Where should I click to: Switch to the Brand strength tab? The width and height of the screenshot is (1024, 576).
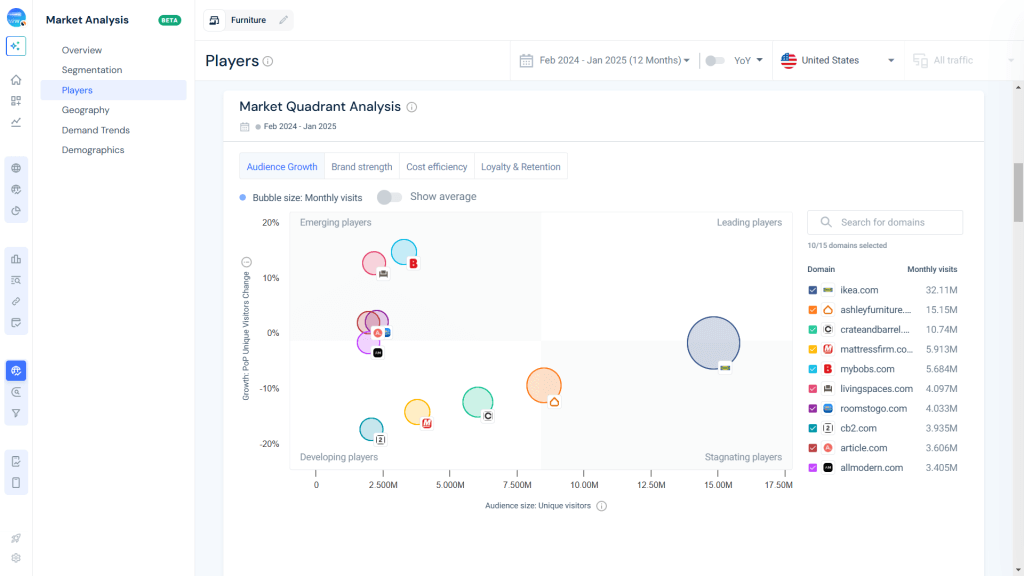click(x=361, y=166)
